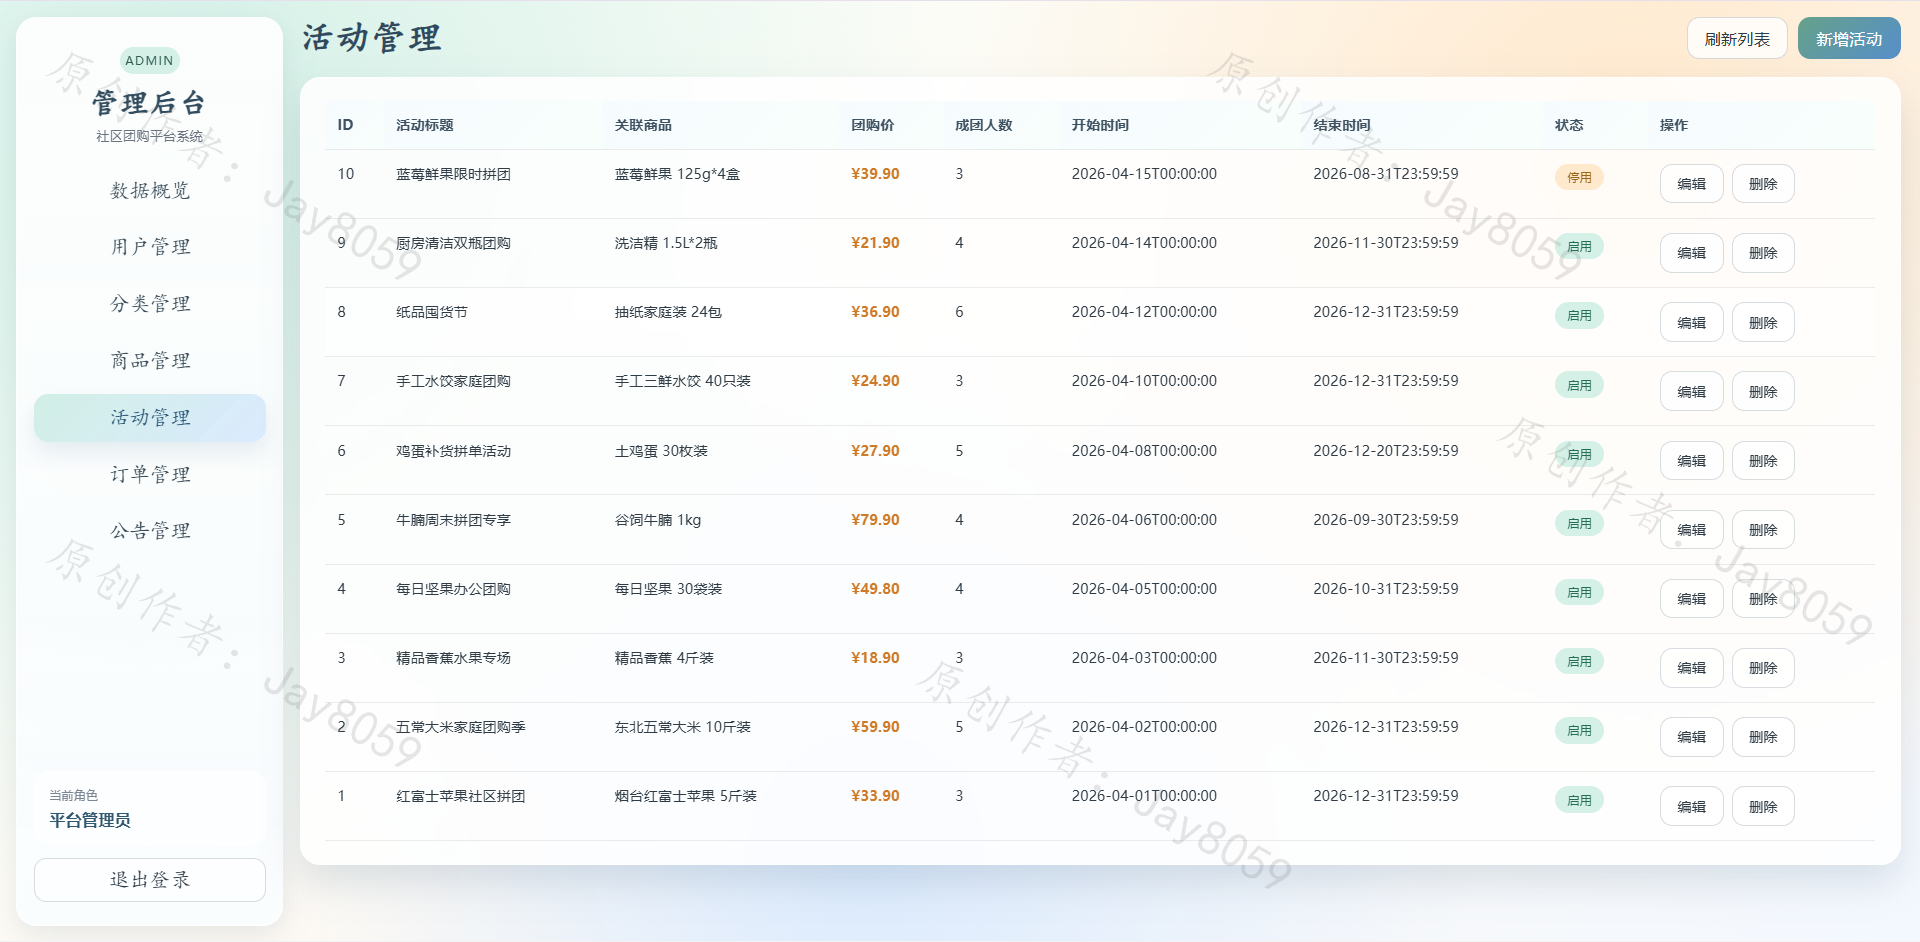
Task: Edit activity 五常大米家庭团购季
Action: (1692, 737)
